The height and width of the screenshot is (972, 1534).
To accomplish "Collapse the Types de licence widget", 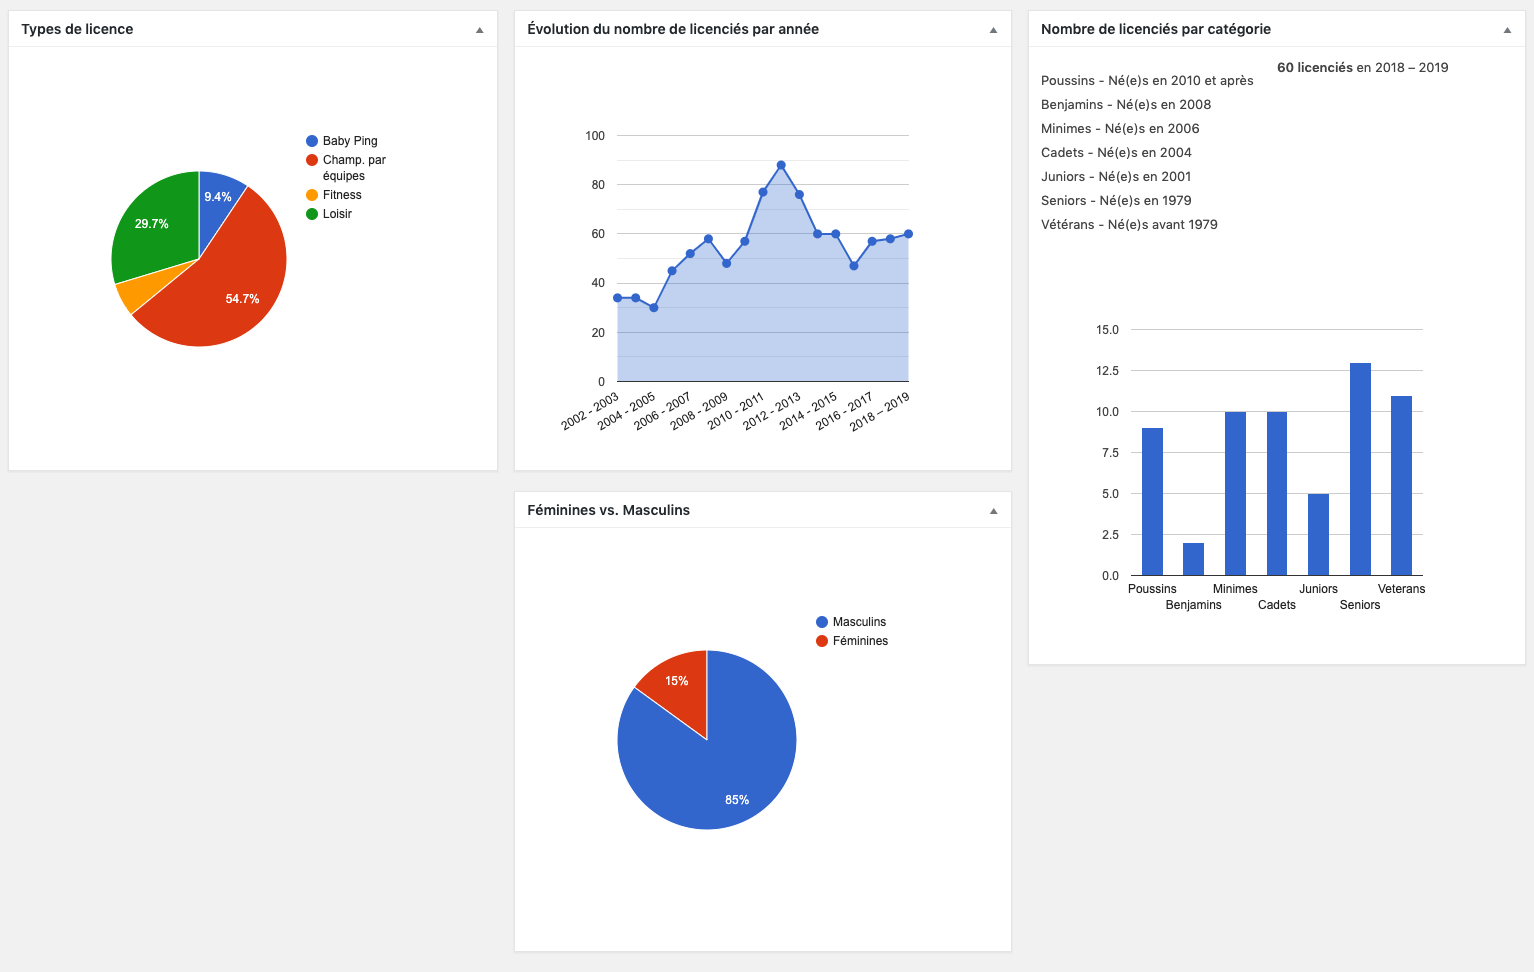I will coord(479,30).
